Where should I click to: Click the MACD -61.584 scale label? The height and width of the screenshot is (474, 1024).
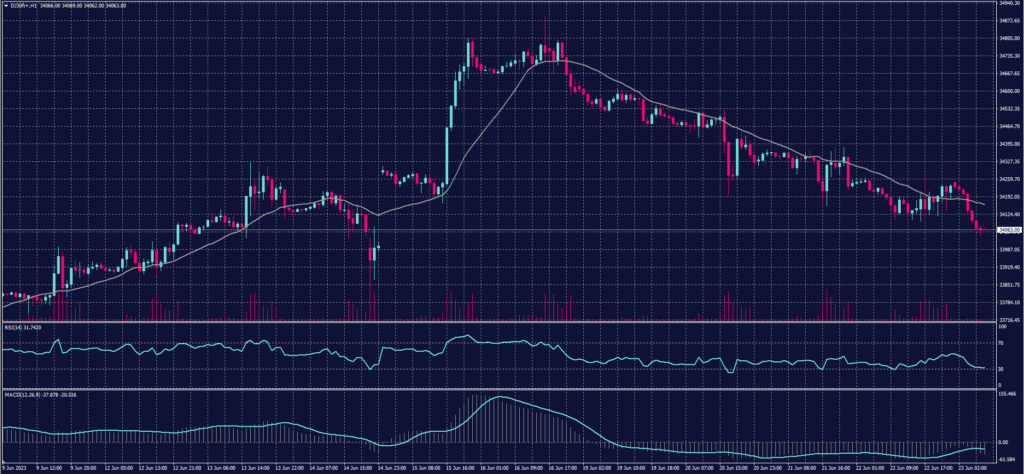coord(1006,458)
